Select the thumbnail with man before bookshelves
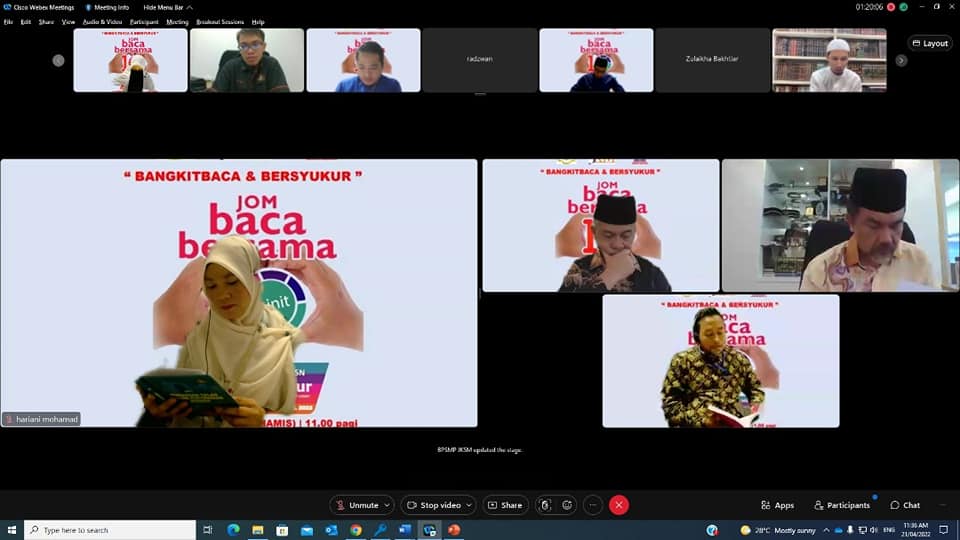 [x=829, y=60]
